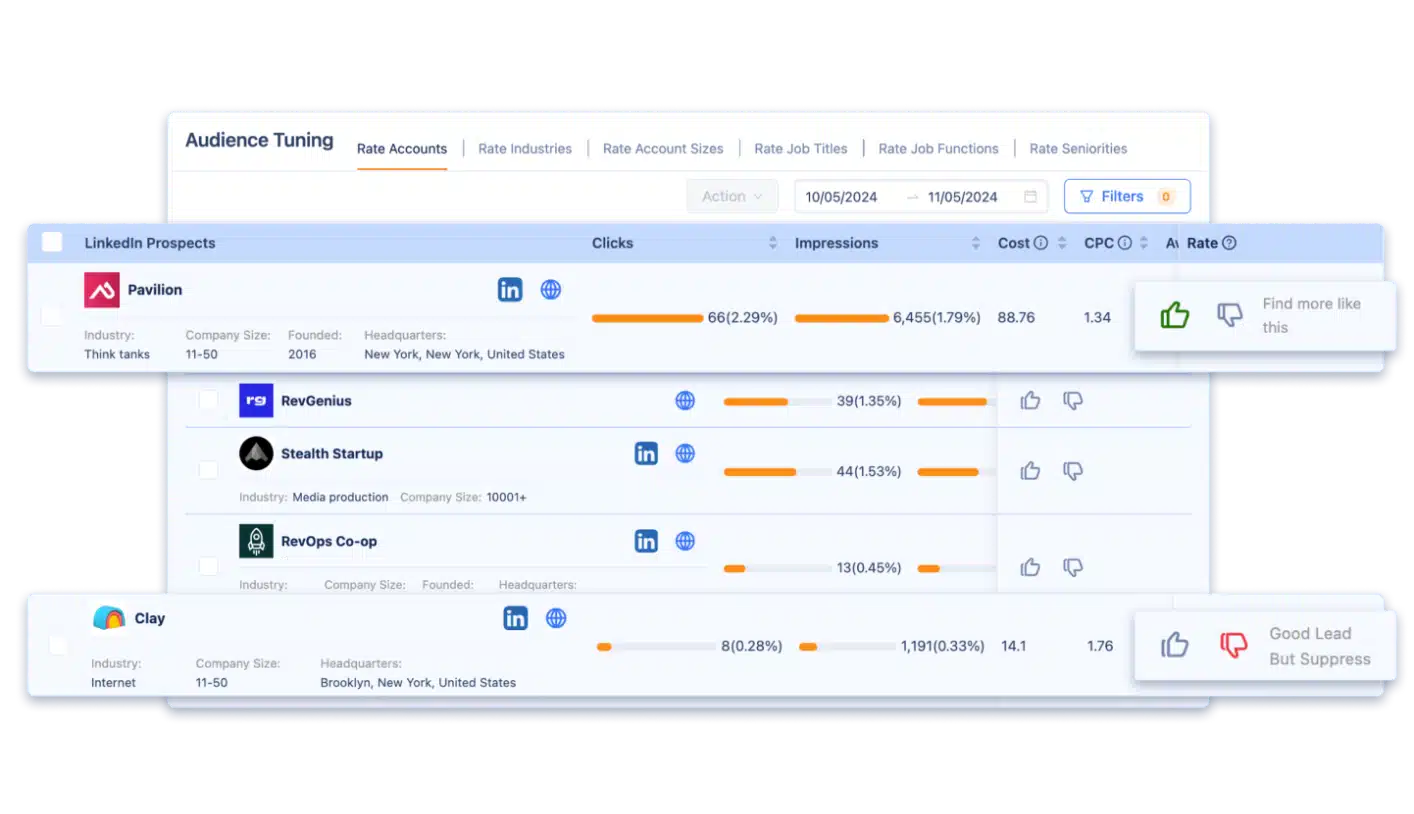
Task: Open Pavilion's LinkedIn profile icon
Action: [510, 290]
